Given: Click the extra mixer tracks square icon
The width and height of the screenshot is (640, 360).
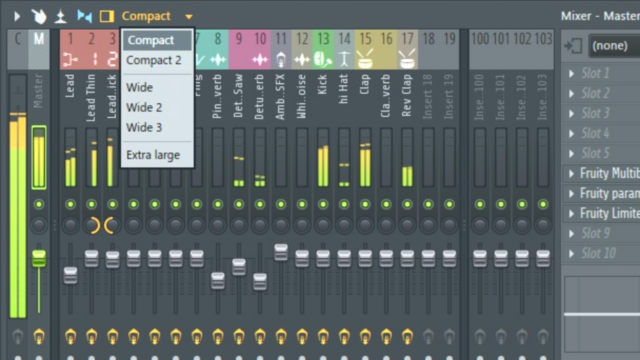Looking at the screenshot, I should coord(107,16).
